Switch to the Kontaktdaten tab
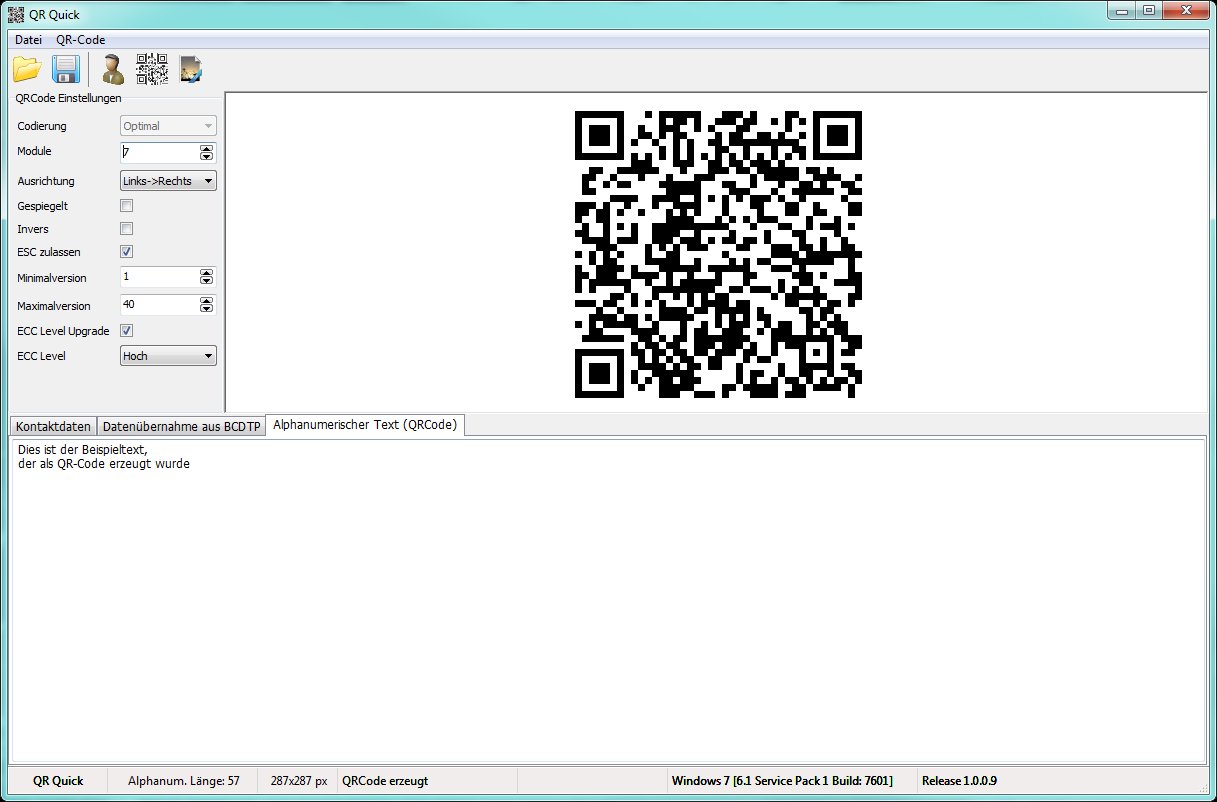 [x=53, y=426]
